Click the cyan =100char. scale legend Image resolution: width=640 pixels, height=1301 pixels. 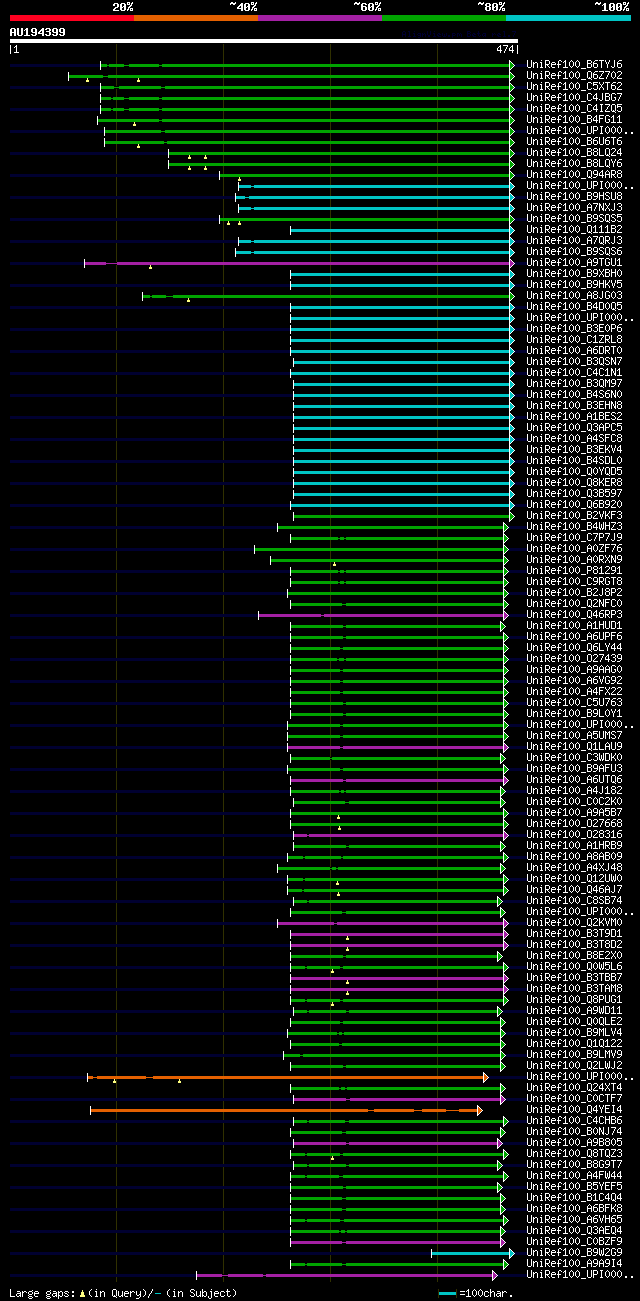(477, 1293)
